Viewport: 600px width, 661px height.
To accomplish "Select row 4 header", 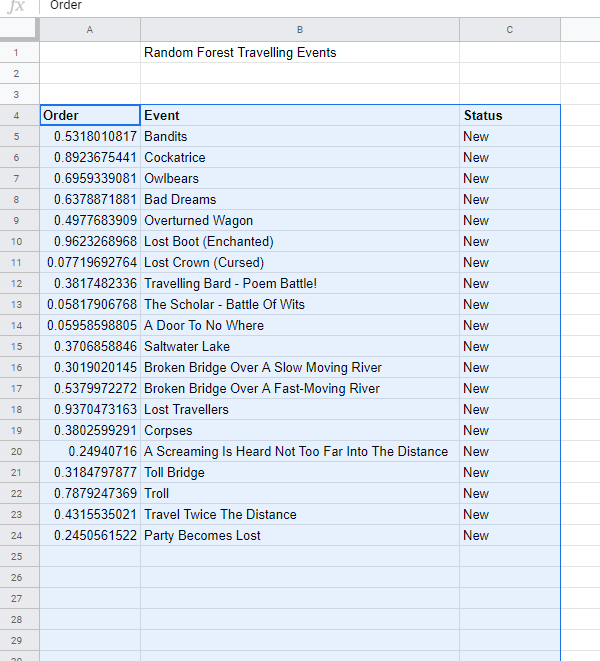I will (x=16, y=116).
